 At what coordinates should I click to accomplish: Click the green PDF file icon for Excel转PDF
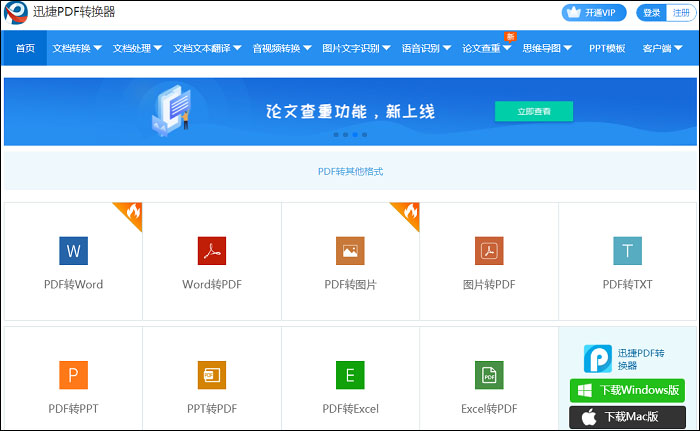(489, 375)
